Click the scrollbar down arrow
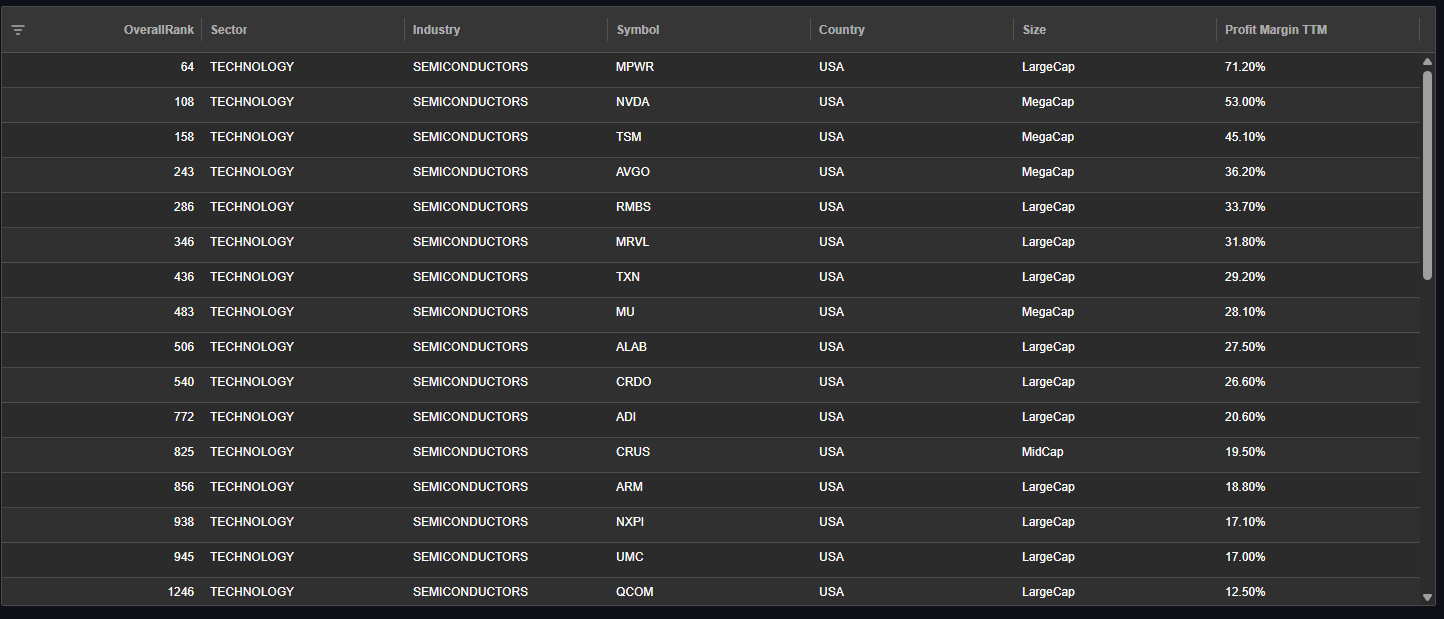Image resolution: width=1444 pixels, height=619 pixels. tap(1428, 597)
